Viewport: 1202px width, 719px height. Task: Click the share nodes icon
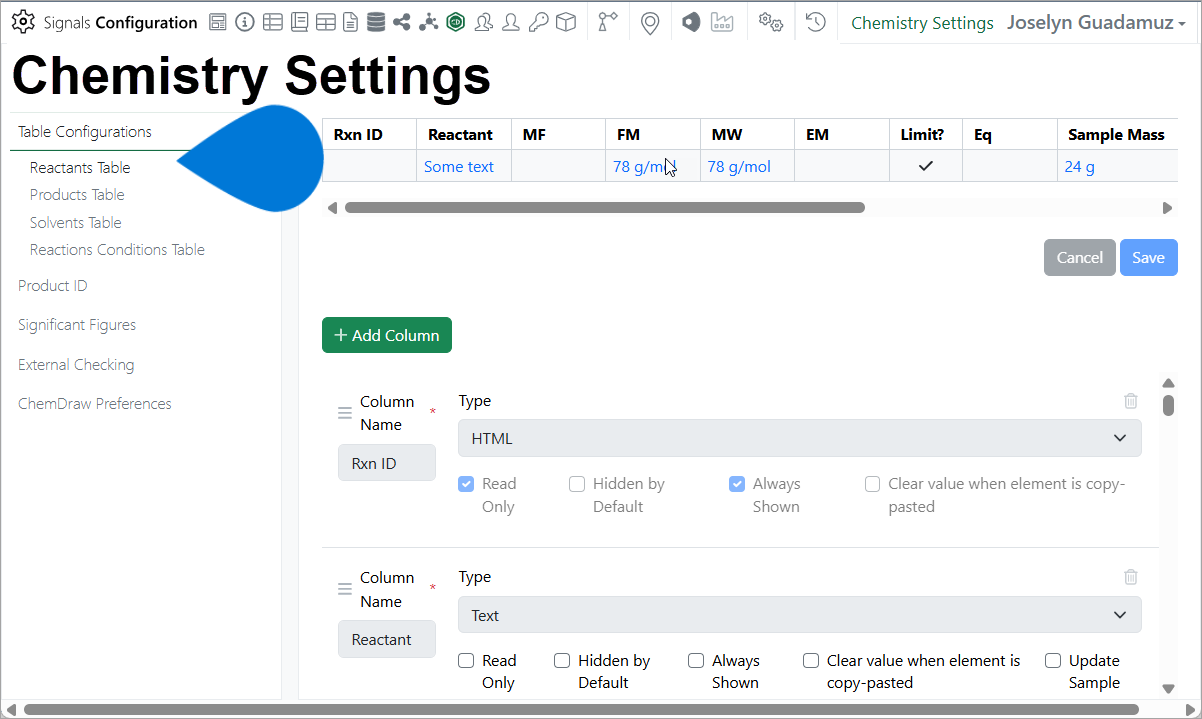[x=402, y=22]
